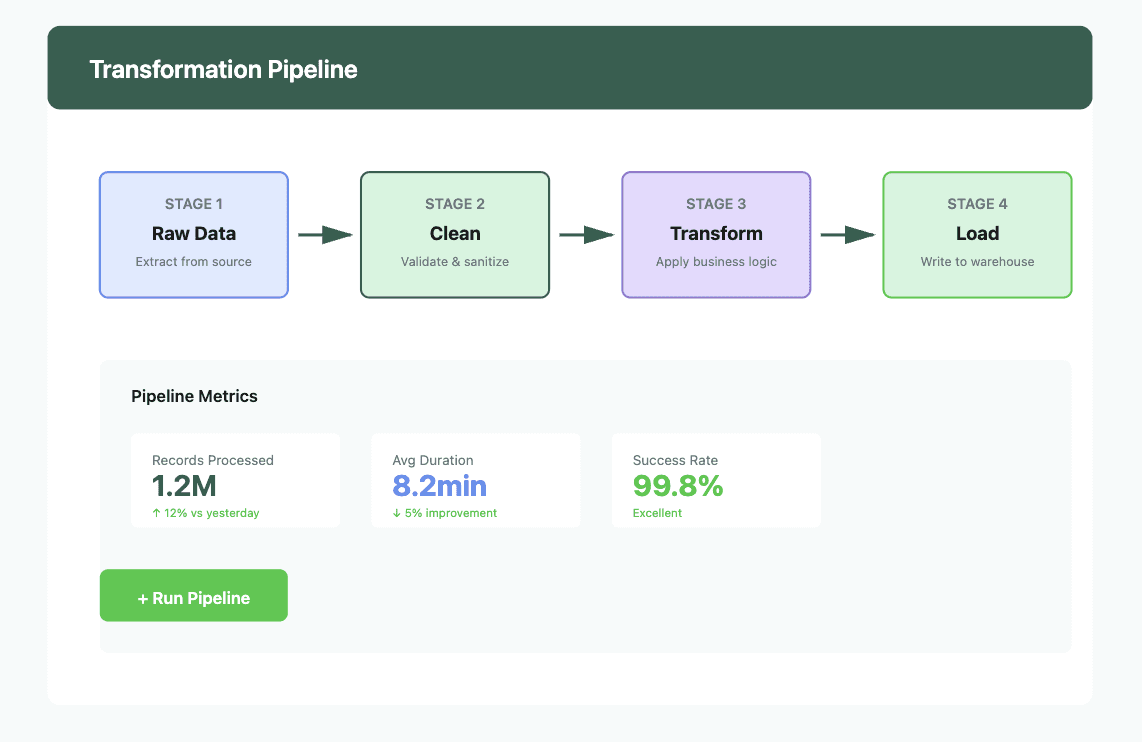Select the Stage 2 Clean box
Viewport: 1142px width, 742px height.
(455, 234)
